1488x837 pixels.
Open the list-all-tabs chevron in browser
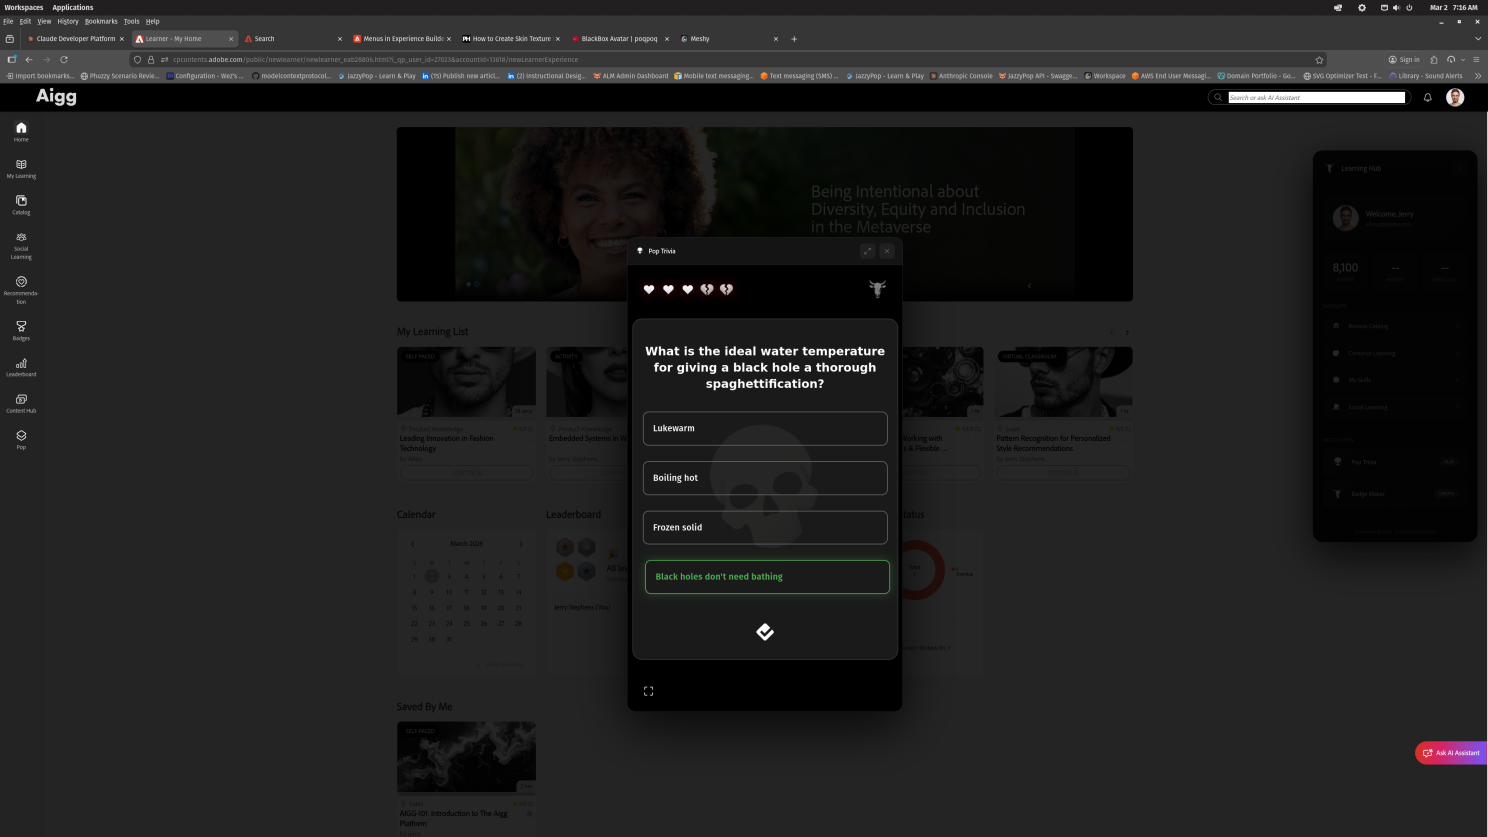click(1478, 39)
